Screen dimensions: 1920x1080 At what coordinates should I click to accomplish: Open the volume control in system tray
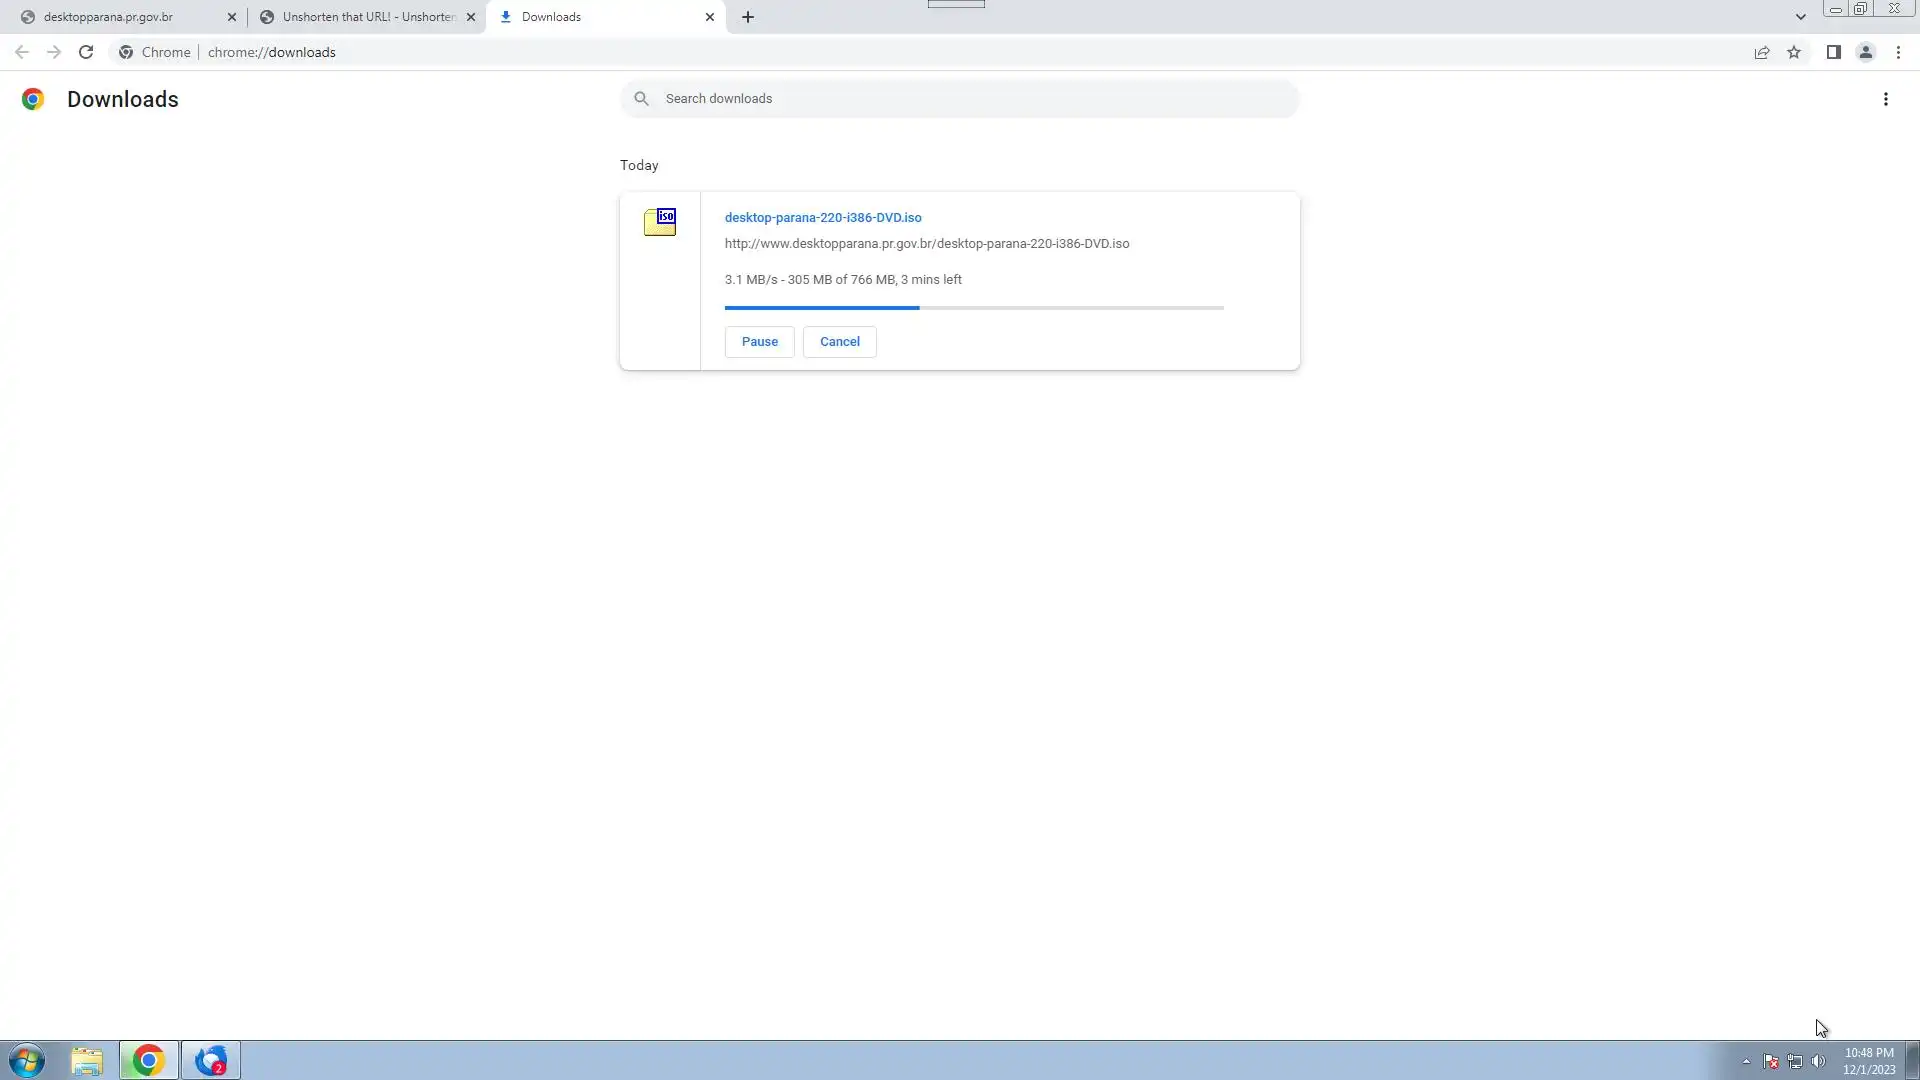(1818, 1061)
